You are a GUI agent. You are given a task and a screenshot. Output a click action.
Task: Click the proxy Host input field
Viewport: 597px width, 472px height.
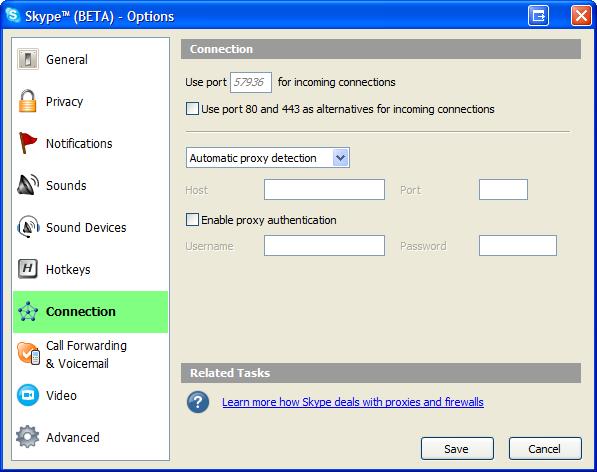(324, 190)
